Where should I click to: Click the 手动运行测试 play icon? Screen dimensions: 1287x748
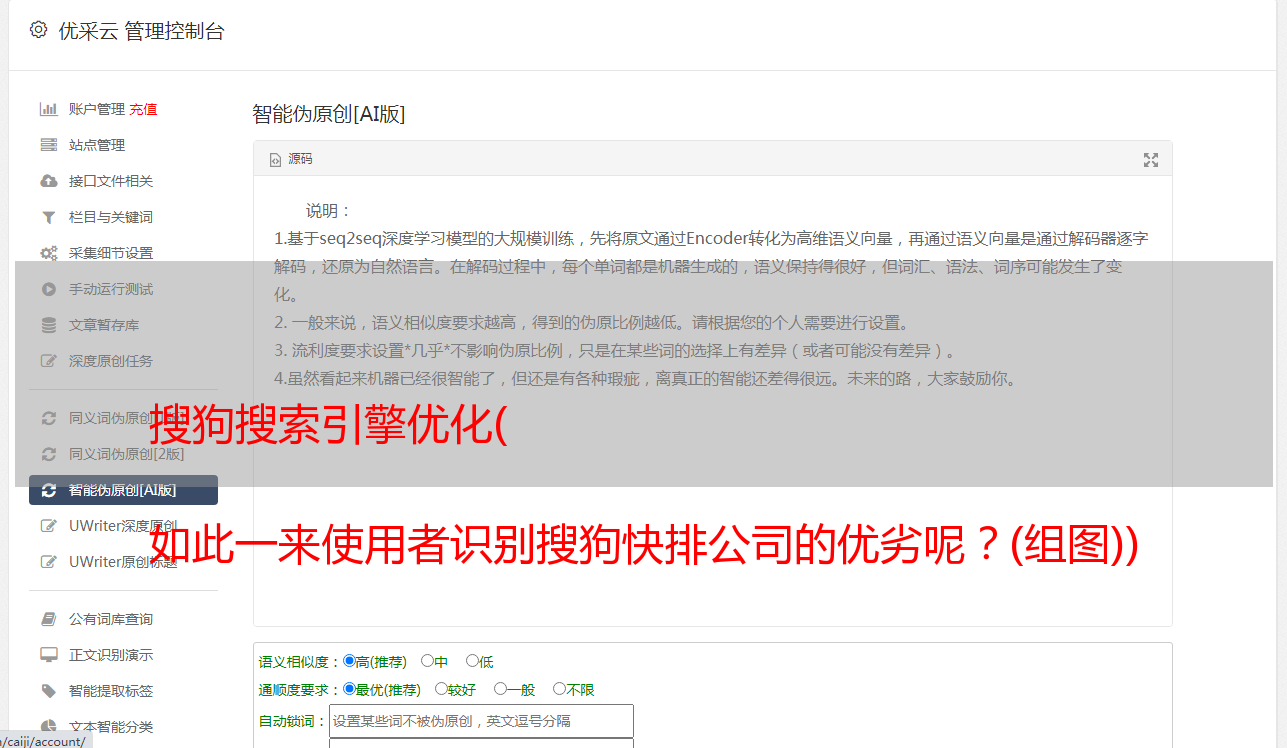(48, 289)
